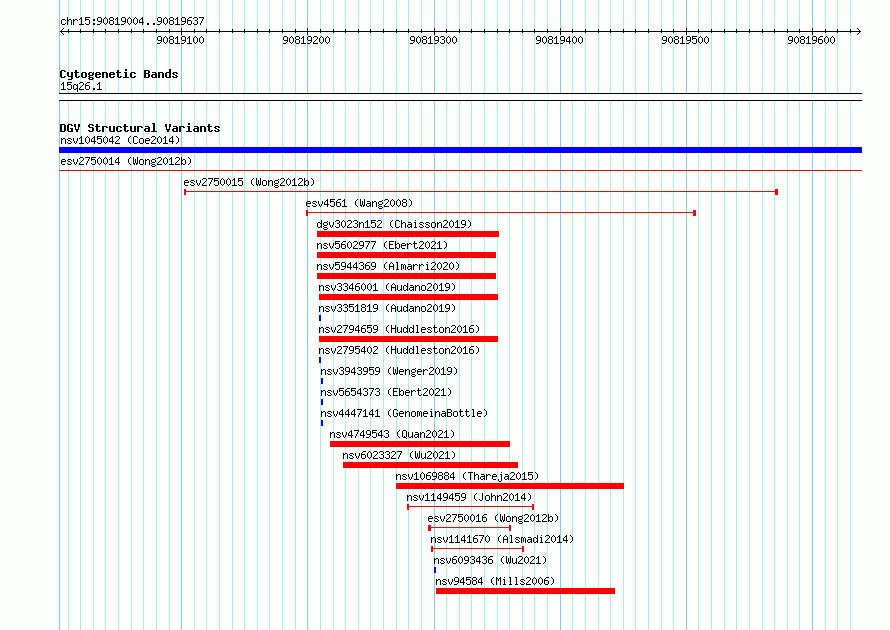Viewport: 890px width, 630px height.
Task: Open esv2750016 (Wong2012b) label
Action: coord(493,518)
